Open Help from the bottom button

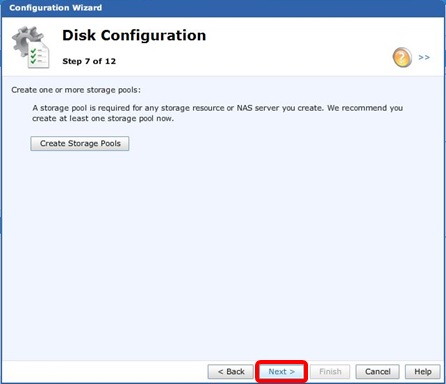pos(423,372)
